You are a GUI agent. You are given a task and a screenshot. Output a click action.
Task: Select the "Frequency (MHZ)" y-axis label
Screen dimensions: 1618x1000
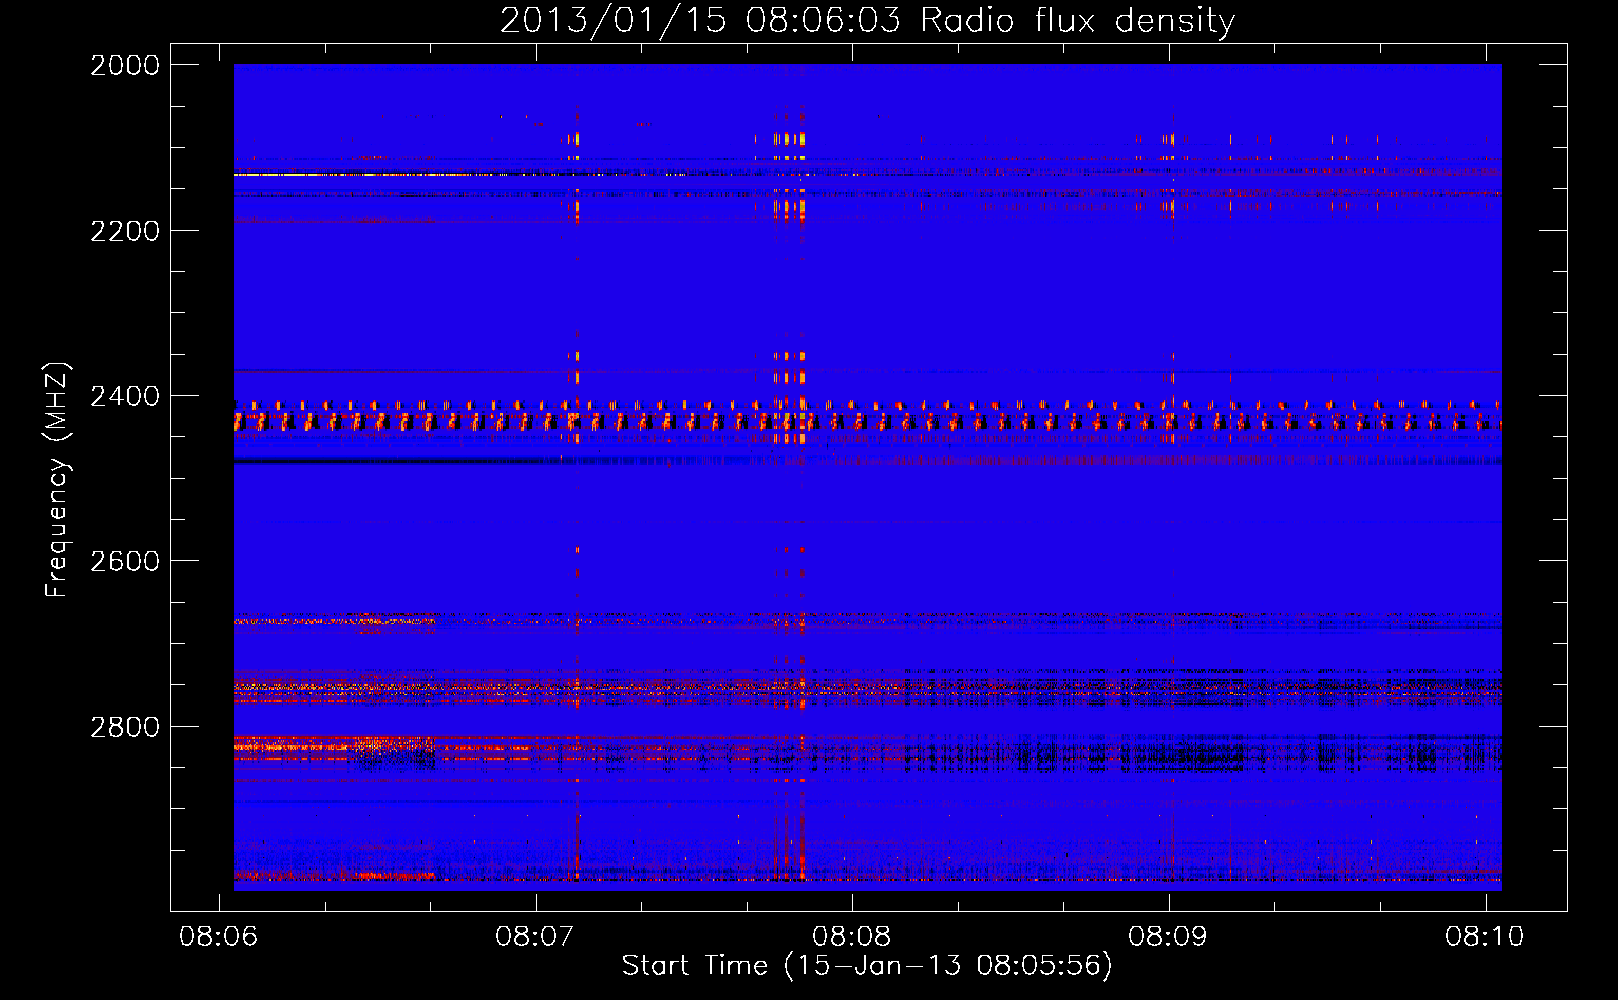[x=57, y=480]
